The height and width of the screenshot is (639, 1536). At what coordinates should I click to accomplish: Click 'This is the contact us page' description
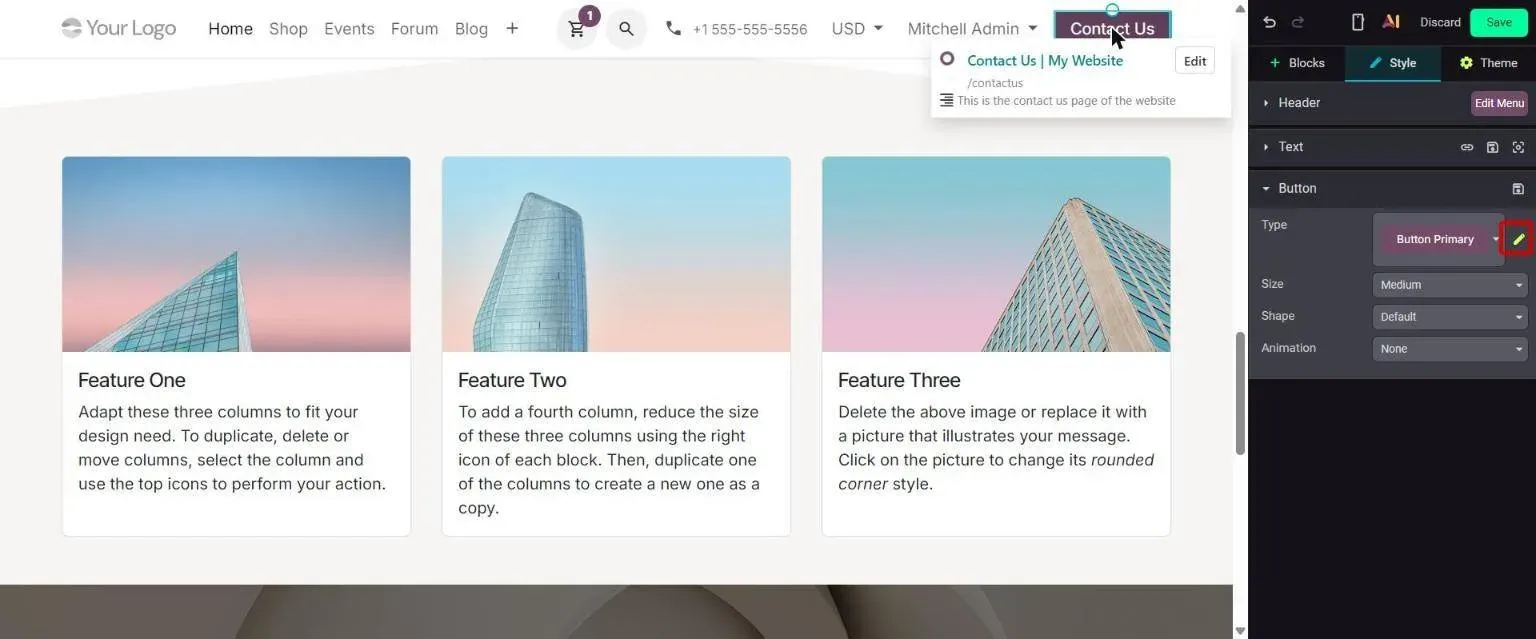(x=1066, y=100)
